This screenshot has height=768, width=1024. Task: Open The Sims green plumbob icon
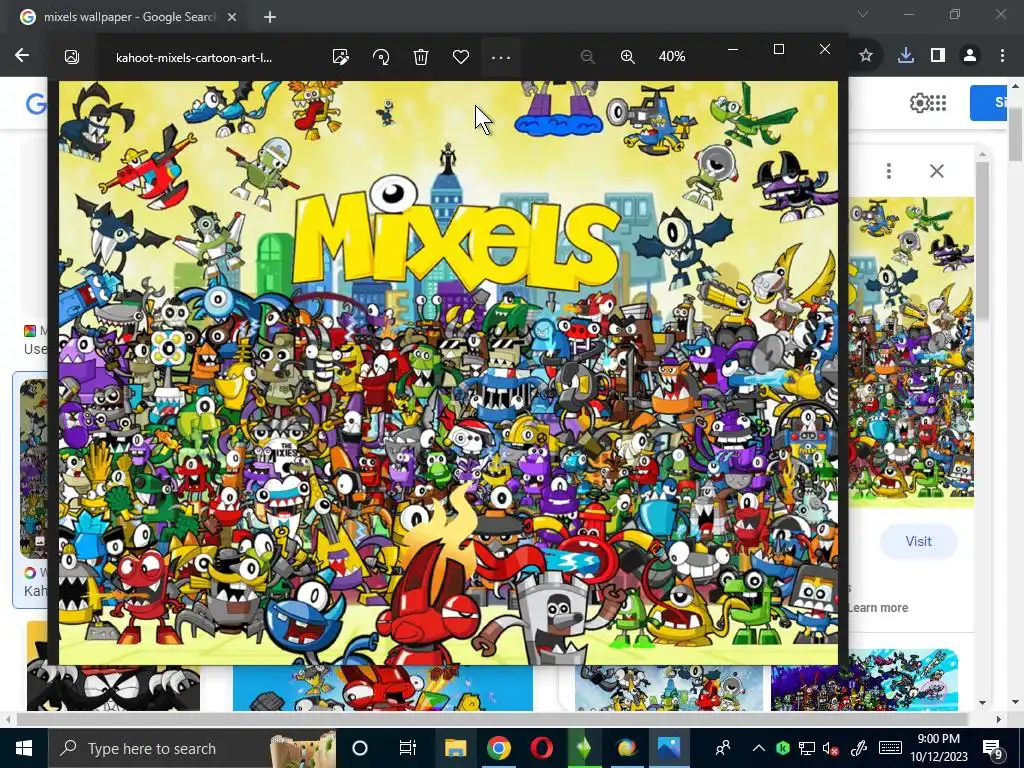point(584,748)
